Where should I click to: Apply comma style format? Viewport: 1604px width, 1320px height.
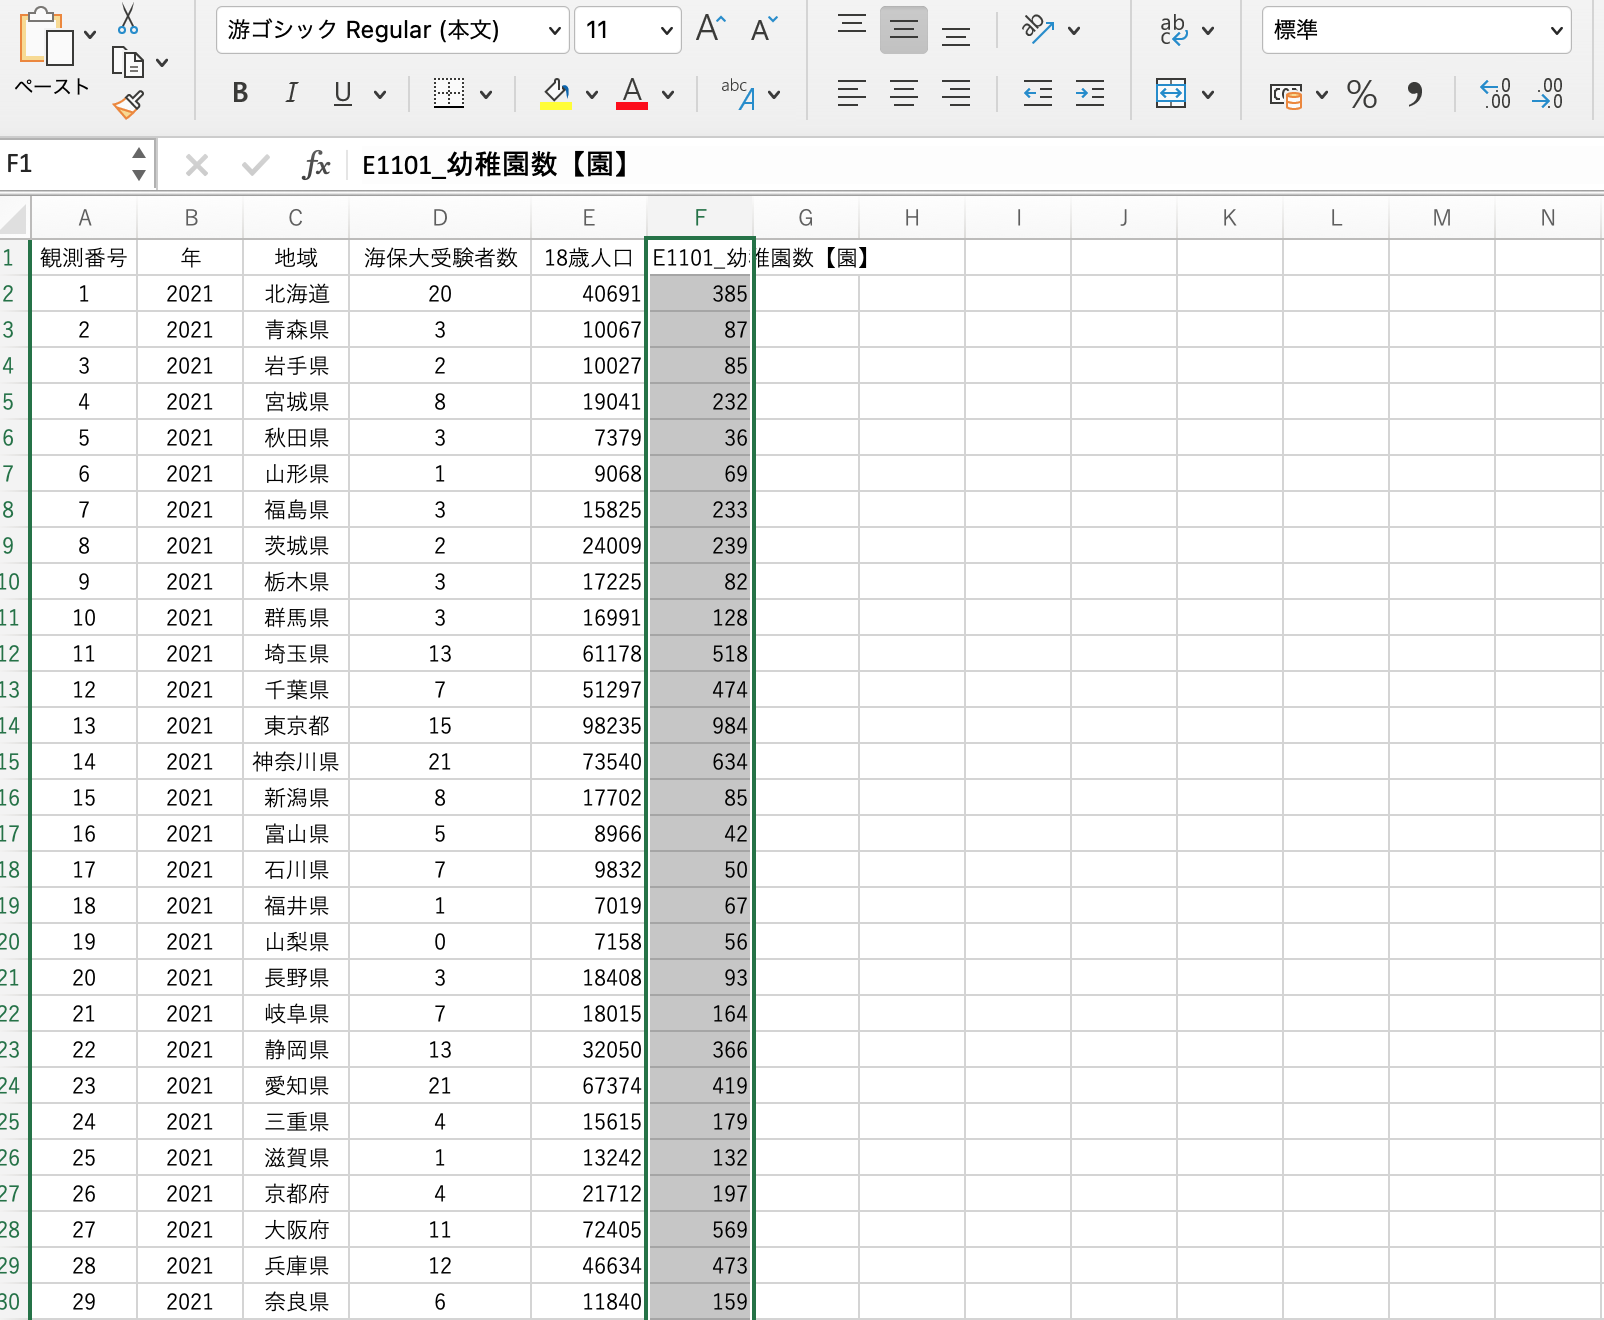[x=1414, y=94]
